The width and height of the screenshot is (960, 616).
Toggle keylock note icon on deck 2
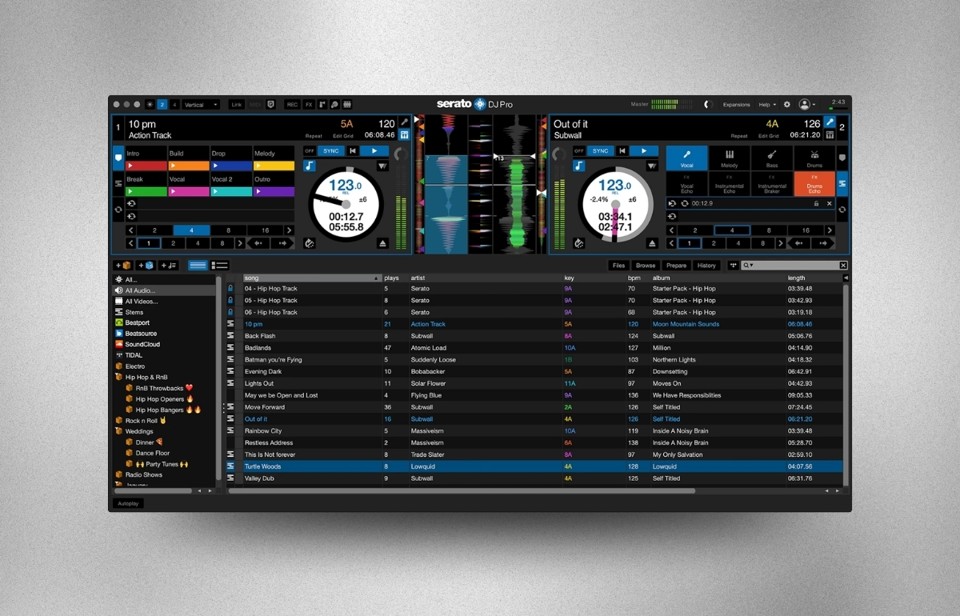[x=579, y=165]
